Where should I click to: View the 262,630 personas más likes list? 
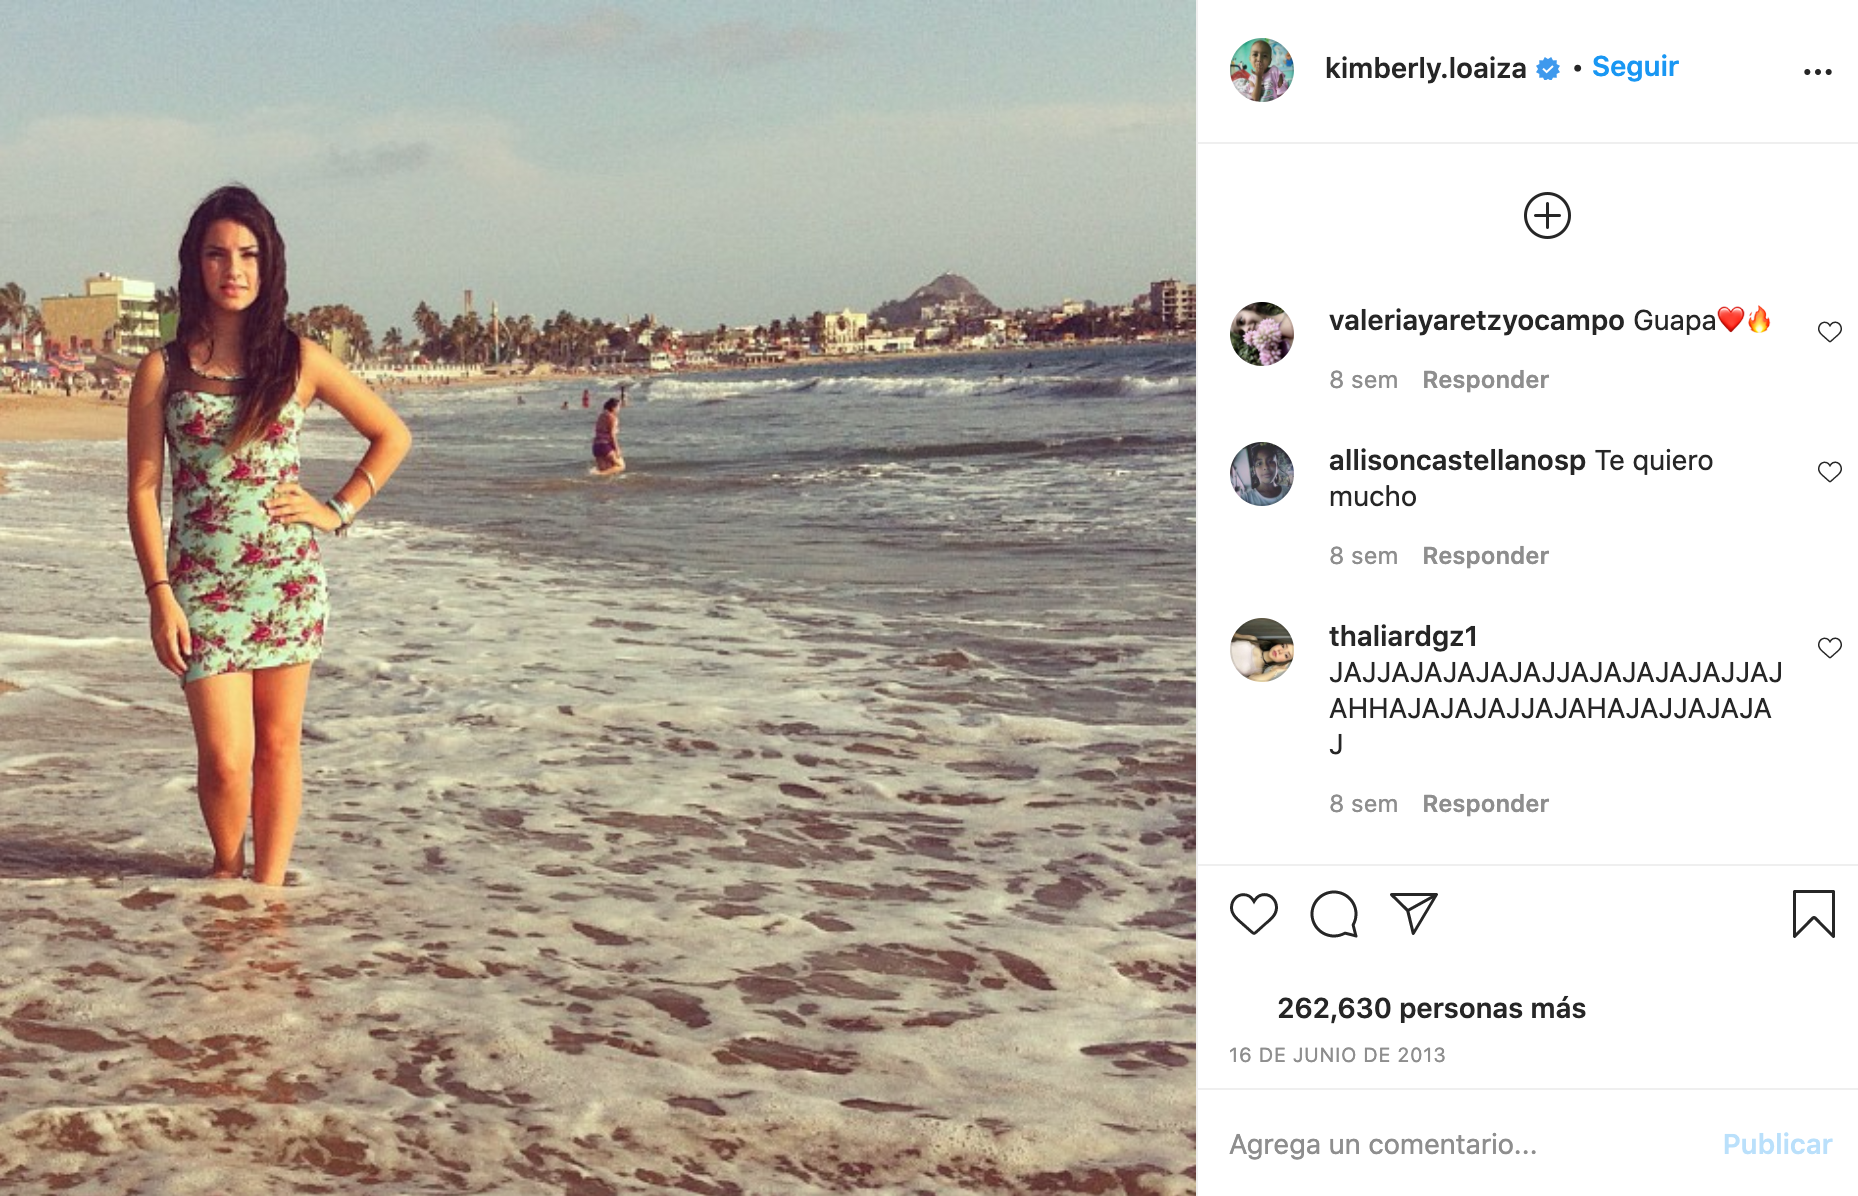[1431, 1008]
